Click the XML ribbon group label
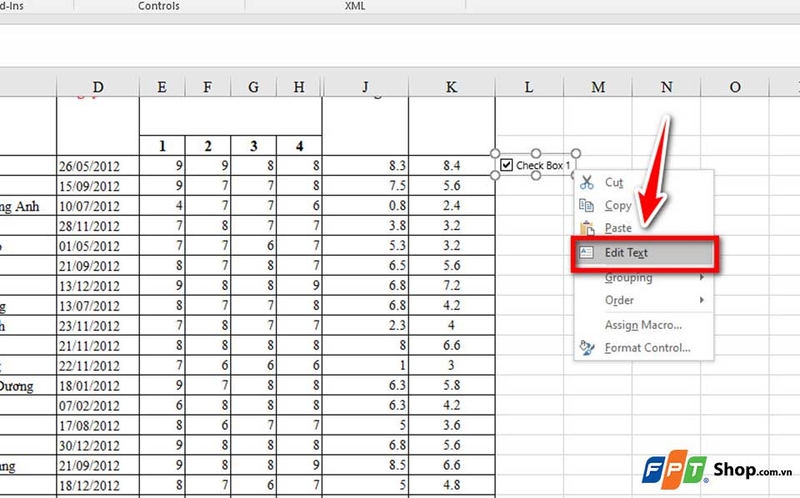800x498 pixels. [355, 6]
